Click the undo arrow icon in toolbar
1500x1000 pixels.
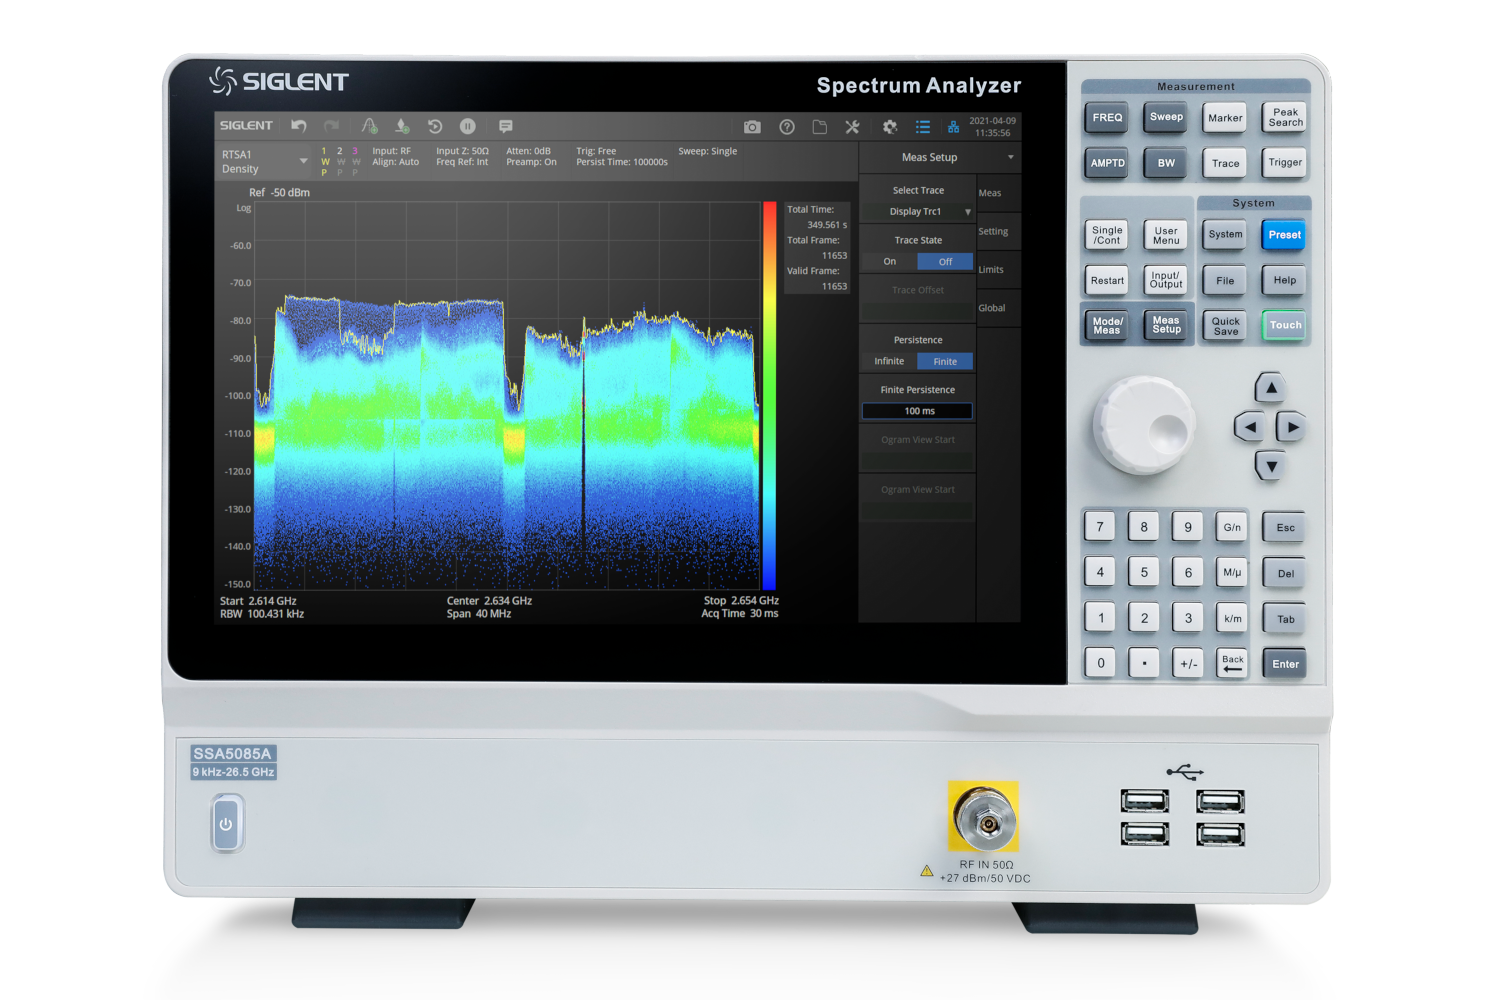coord(299,126)
